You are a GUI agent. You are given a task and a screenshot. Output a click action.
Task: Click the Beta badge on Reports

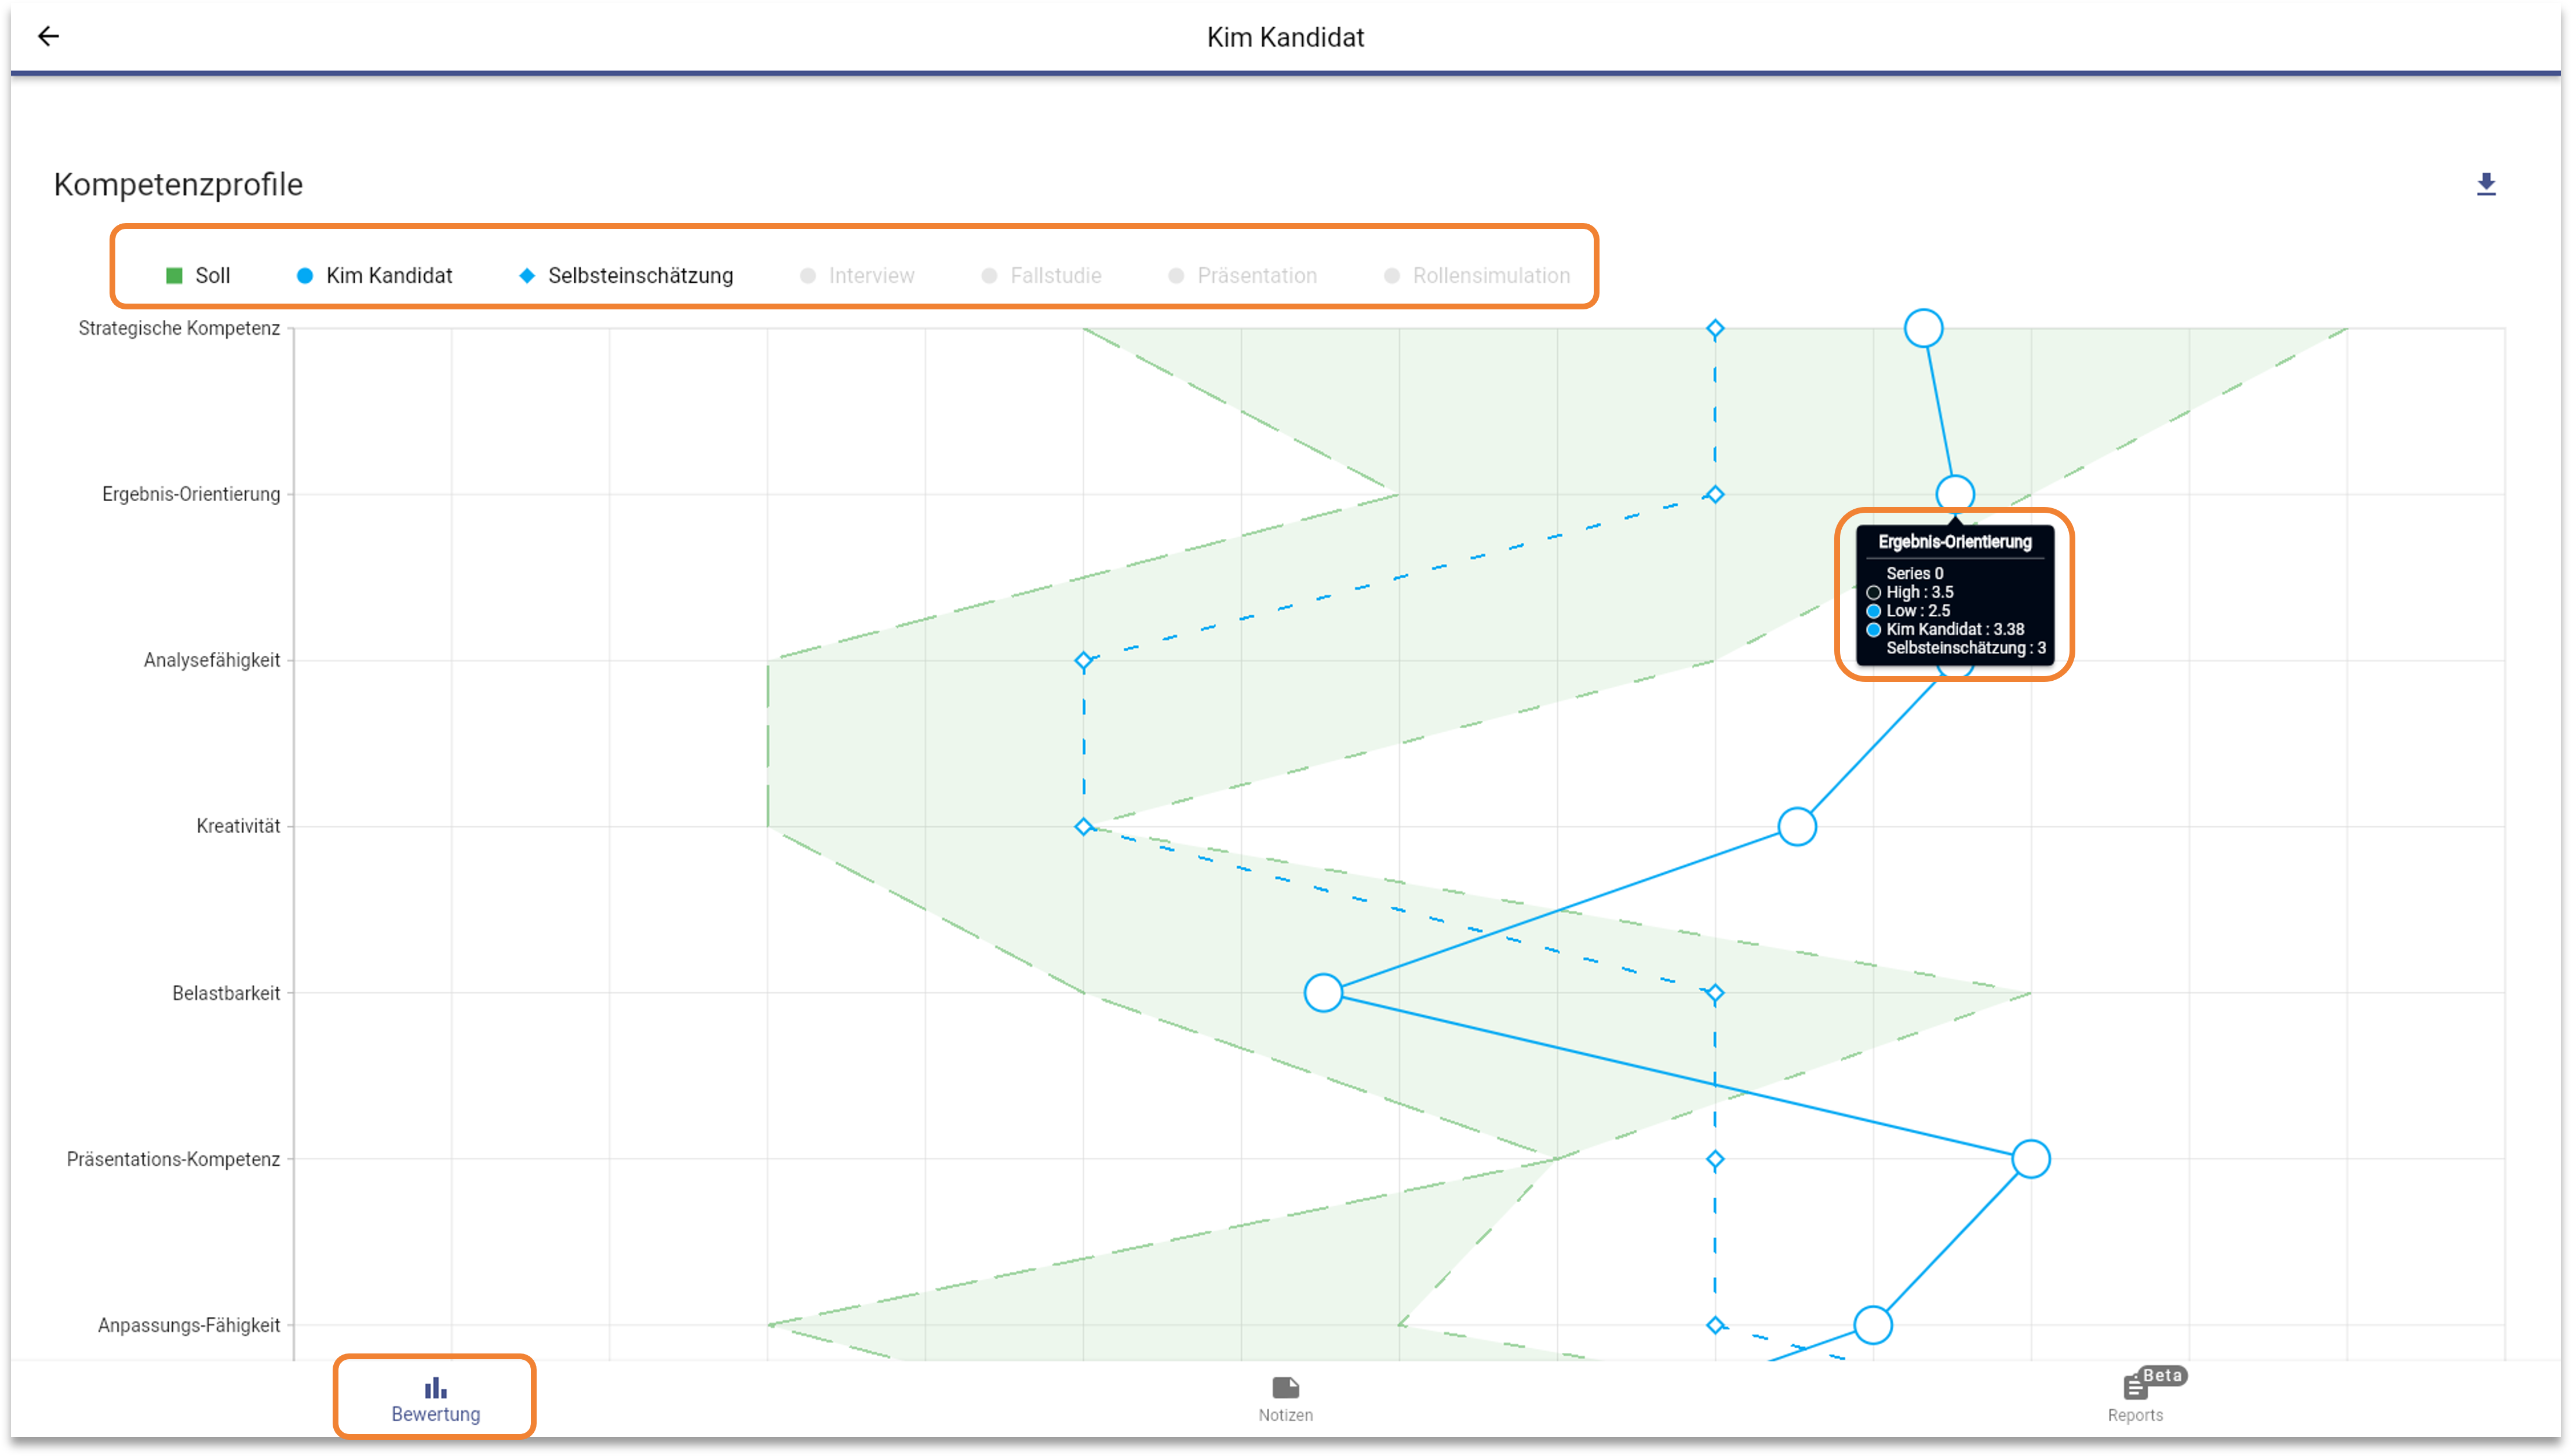[x=2162, y=1375]
